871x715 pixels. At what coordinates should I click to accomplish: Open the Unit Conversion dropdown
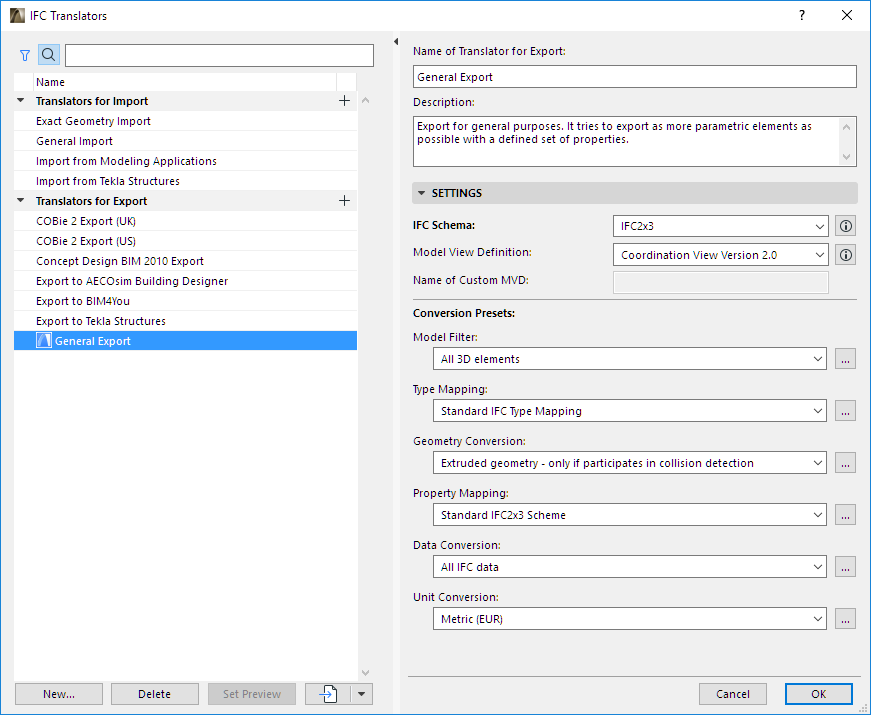coord(630,619)
